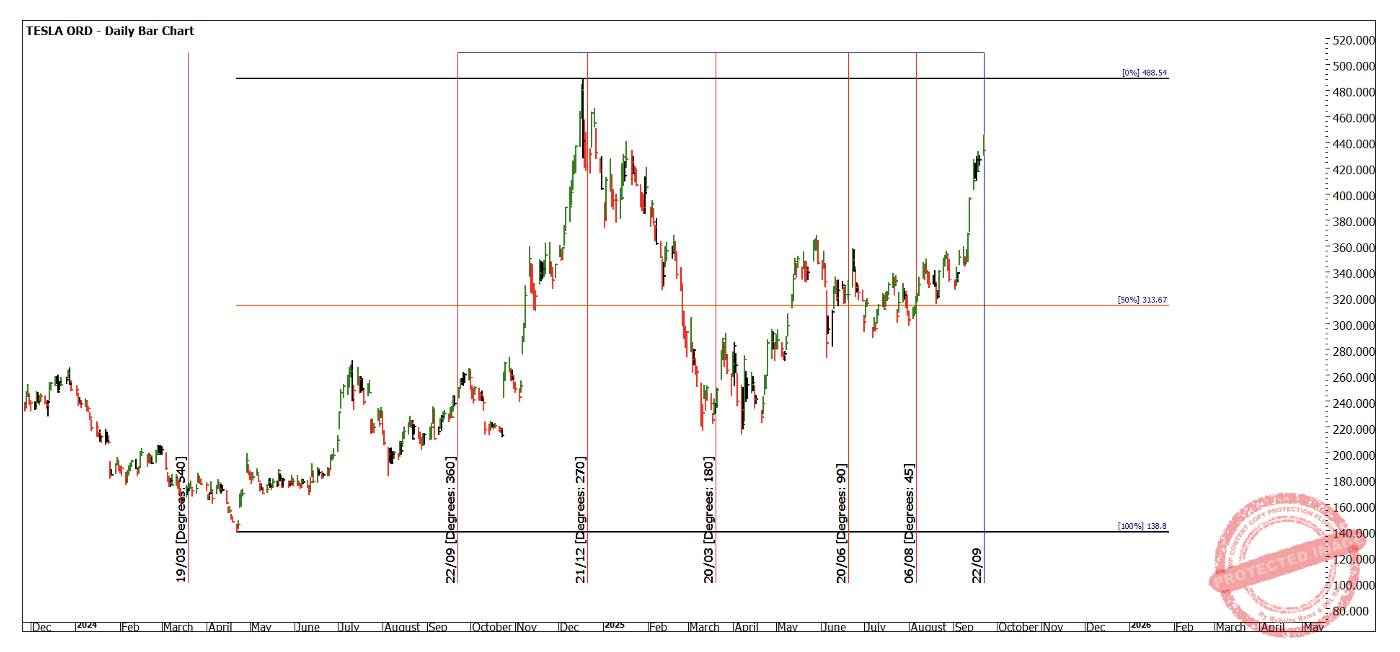The image size is (1400, 652).
Task: Select the 2025 year label on time axis
Action: [614, 625]
